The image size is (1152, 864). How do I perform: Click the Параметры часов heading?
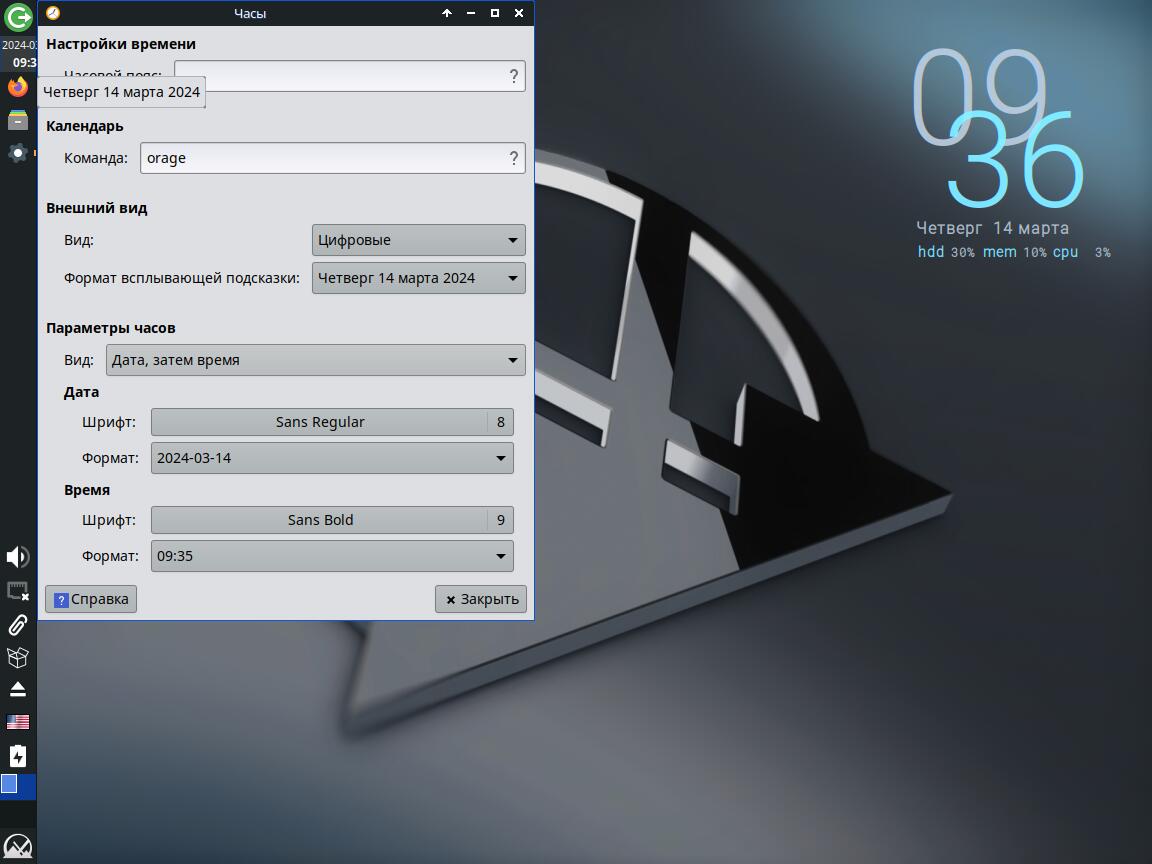click(x=110, y=328)
